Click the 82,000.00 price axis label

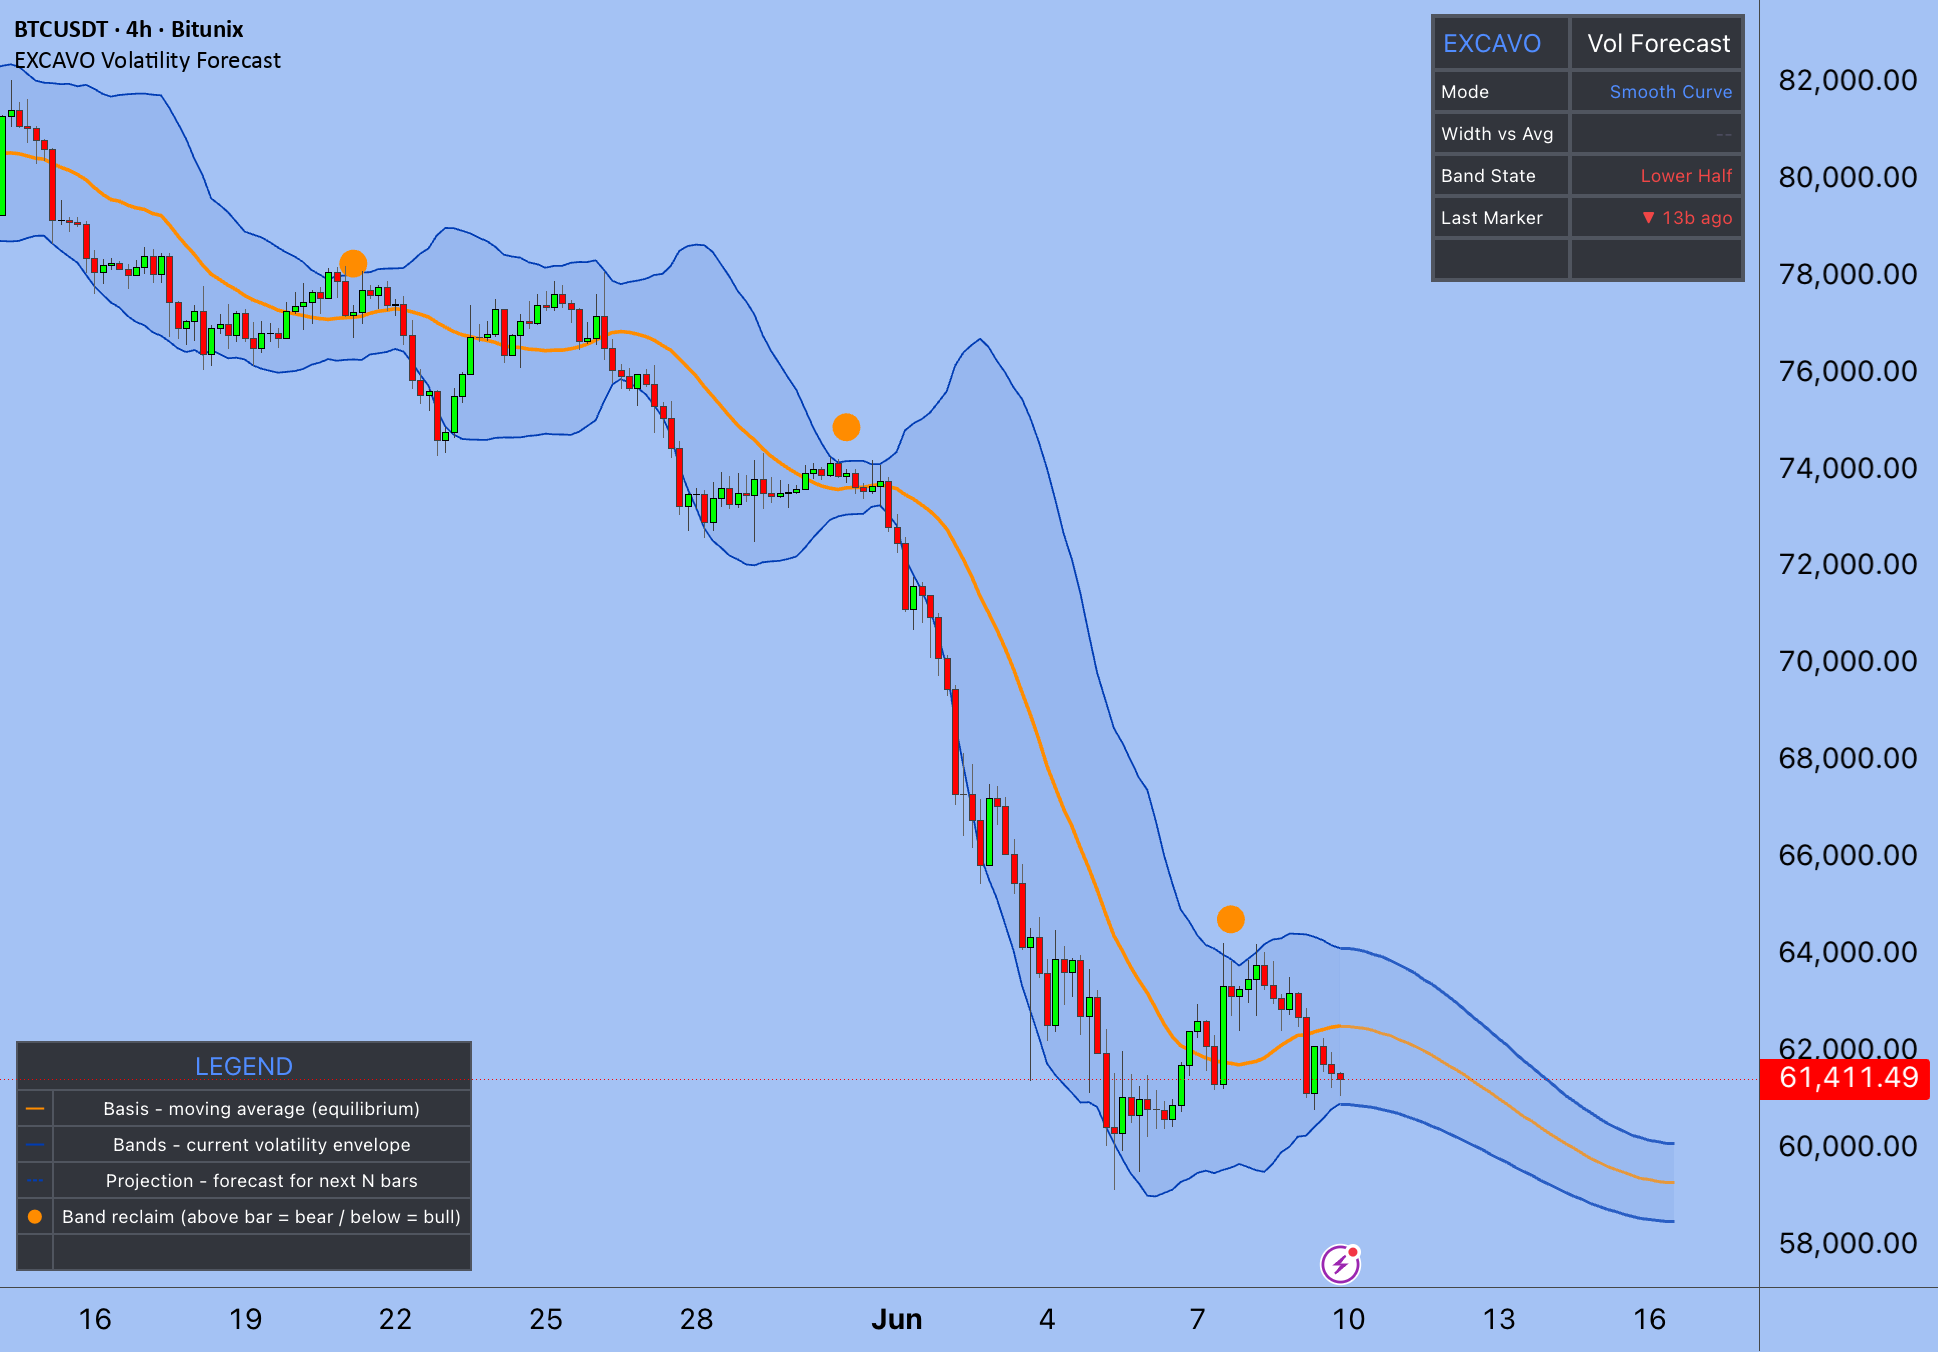coord(1847,80)
